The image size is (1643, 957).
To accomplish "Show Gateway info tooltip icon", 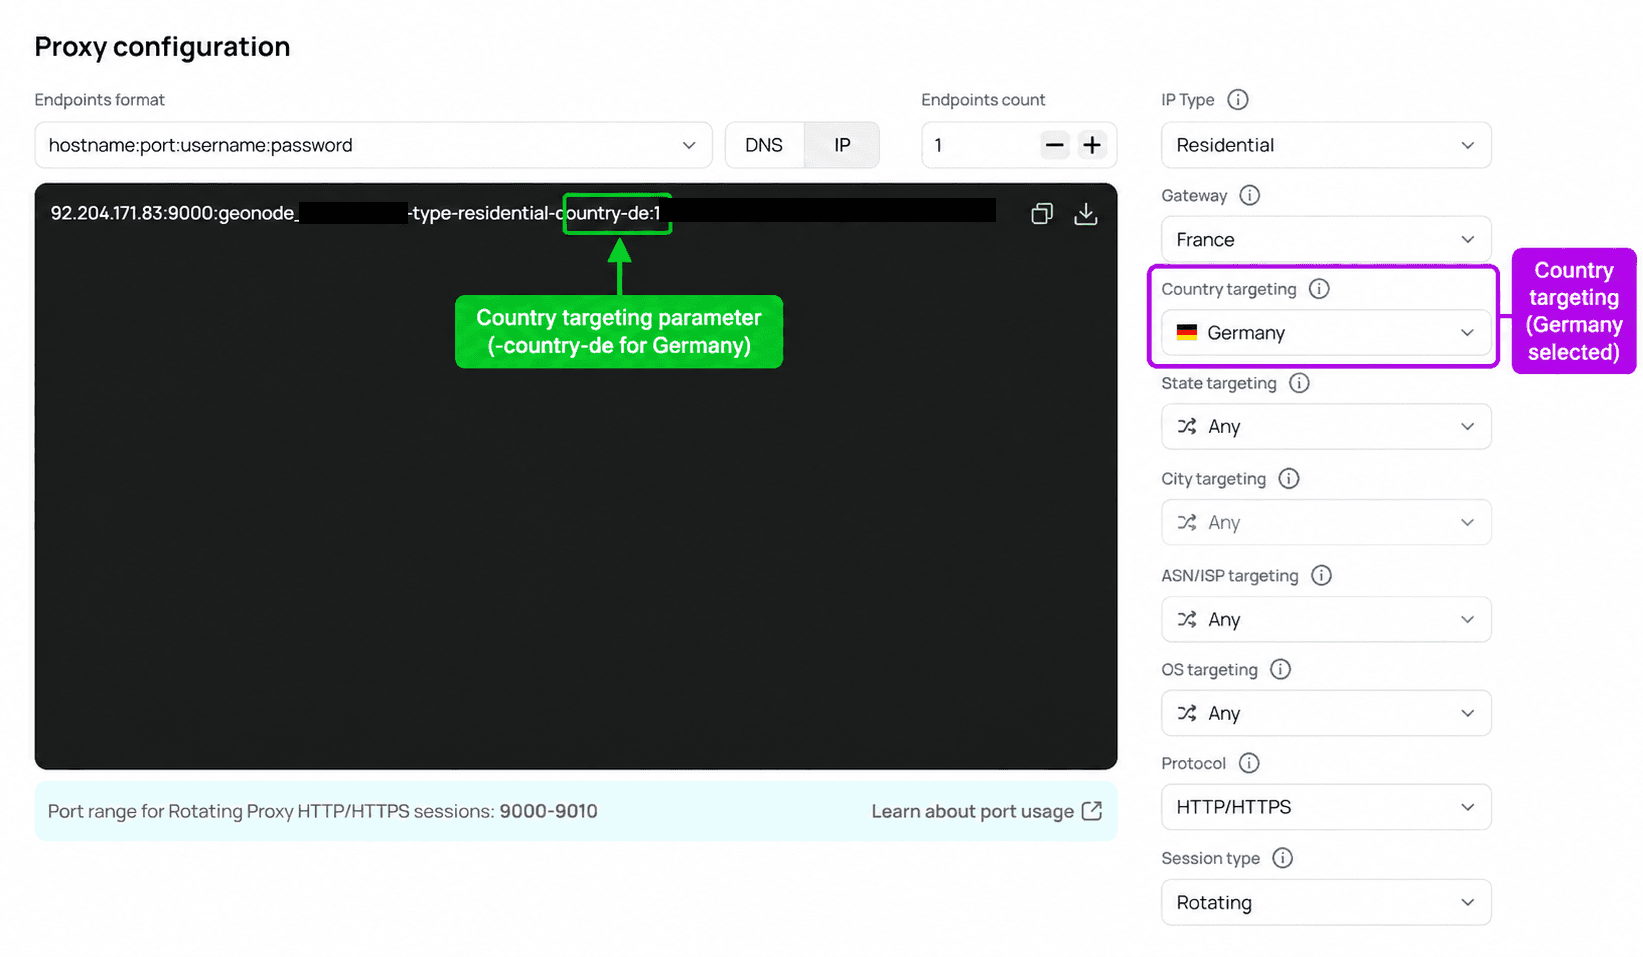I will (1250, 196).
